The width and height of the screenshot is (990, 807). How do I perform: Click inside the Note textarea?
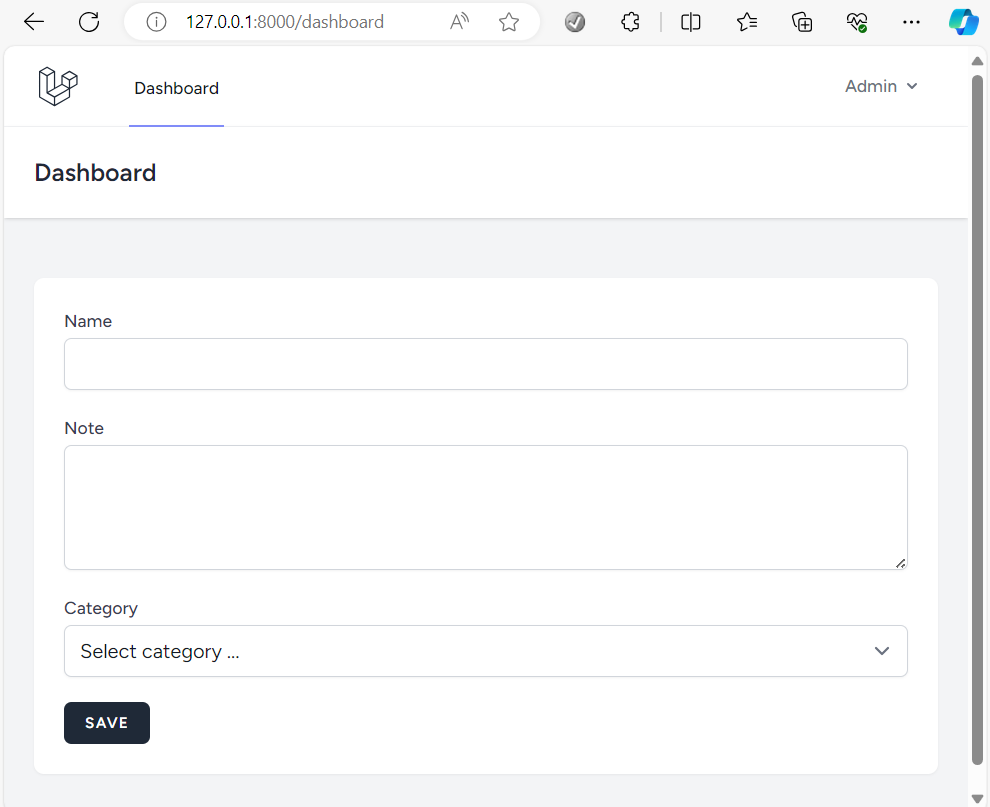tap(486, 506)
